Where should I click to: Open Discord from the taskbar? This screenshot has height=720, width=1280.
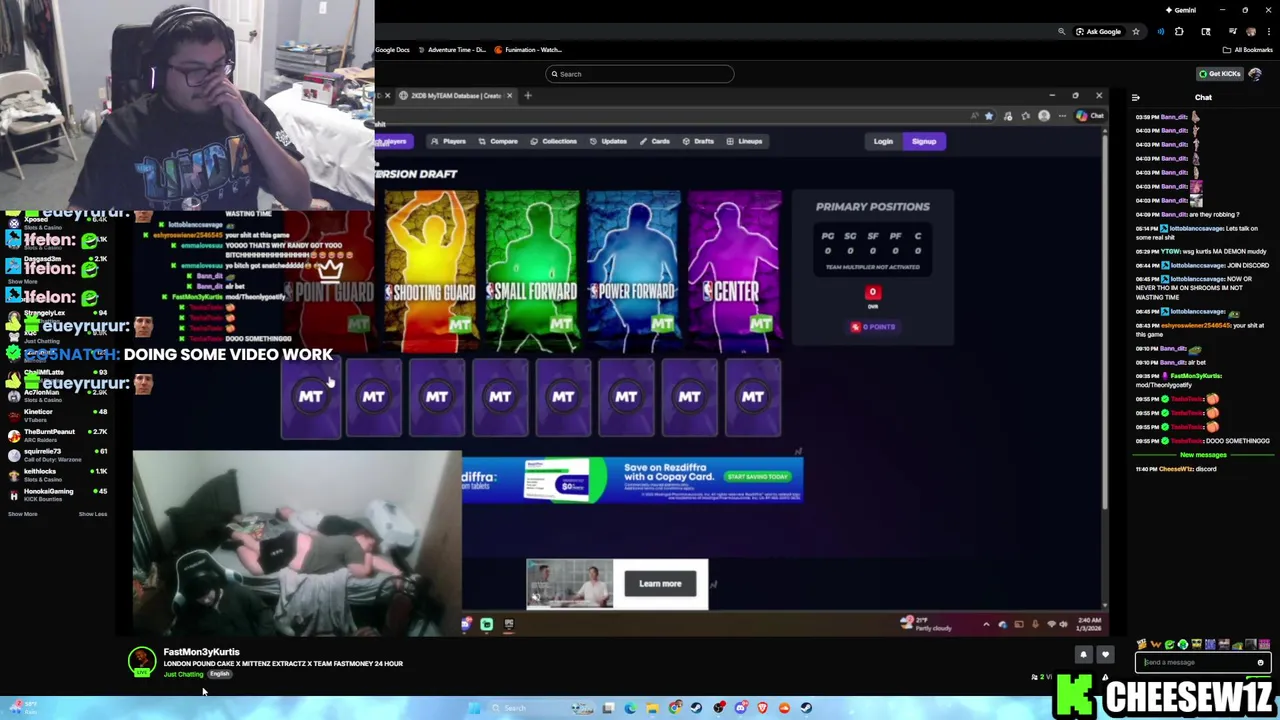coord(740,708)
